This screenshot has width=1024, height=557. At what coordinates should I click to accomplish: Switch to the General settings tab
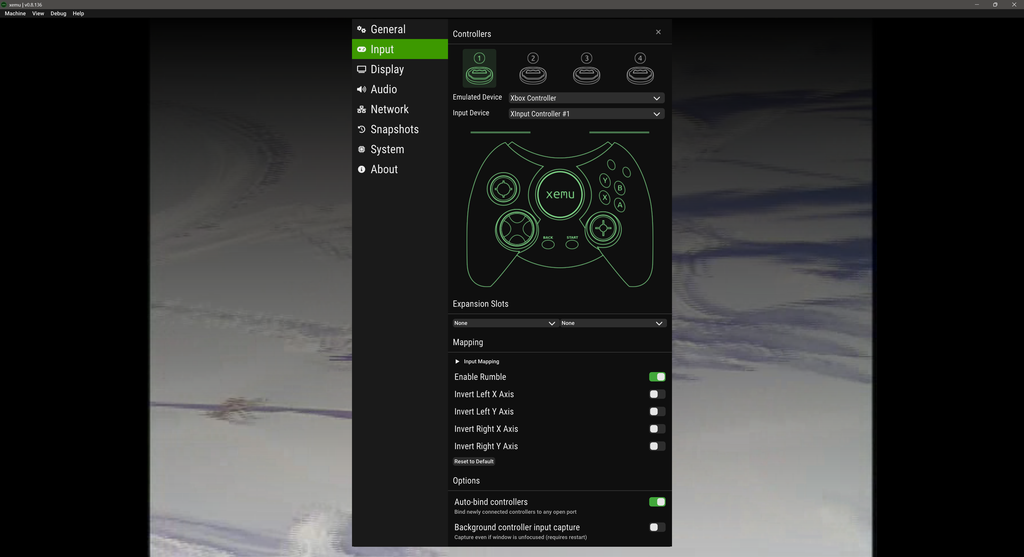click(400, 29)
